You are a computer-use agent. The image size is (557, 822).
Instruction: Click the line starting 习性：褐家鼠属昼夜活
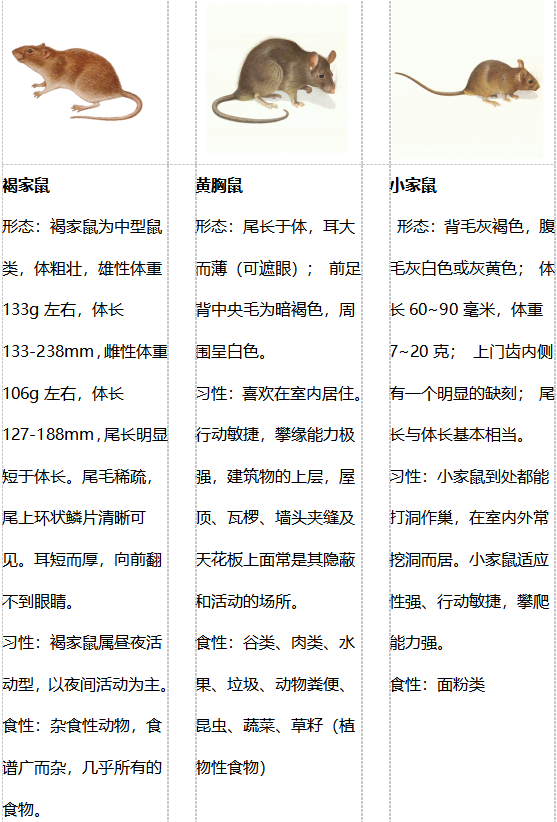[82, 643]
